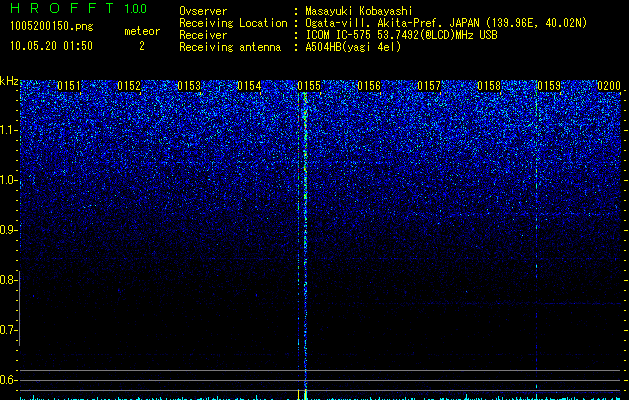The height and width of the screenshot is (400, 629).
Task: Click the 0157 time marker
Action: [429, 86]
